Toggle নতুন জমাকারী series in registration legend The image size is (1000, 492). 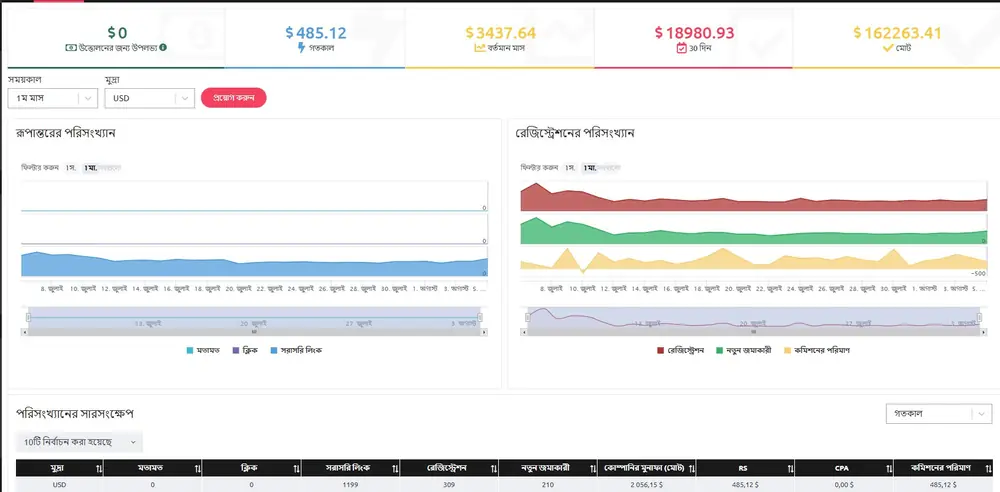[744, 350]
